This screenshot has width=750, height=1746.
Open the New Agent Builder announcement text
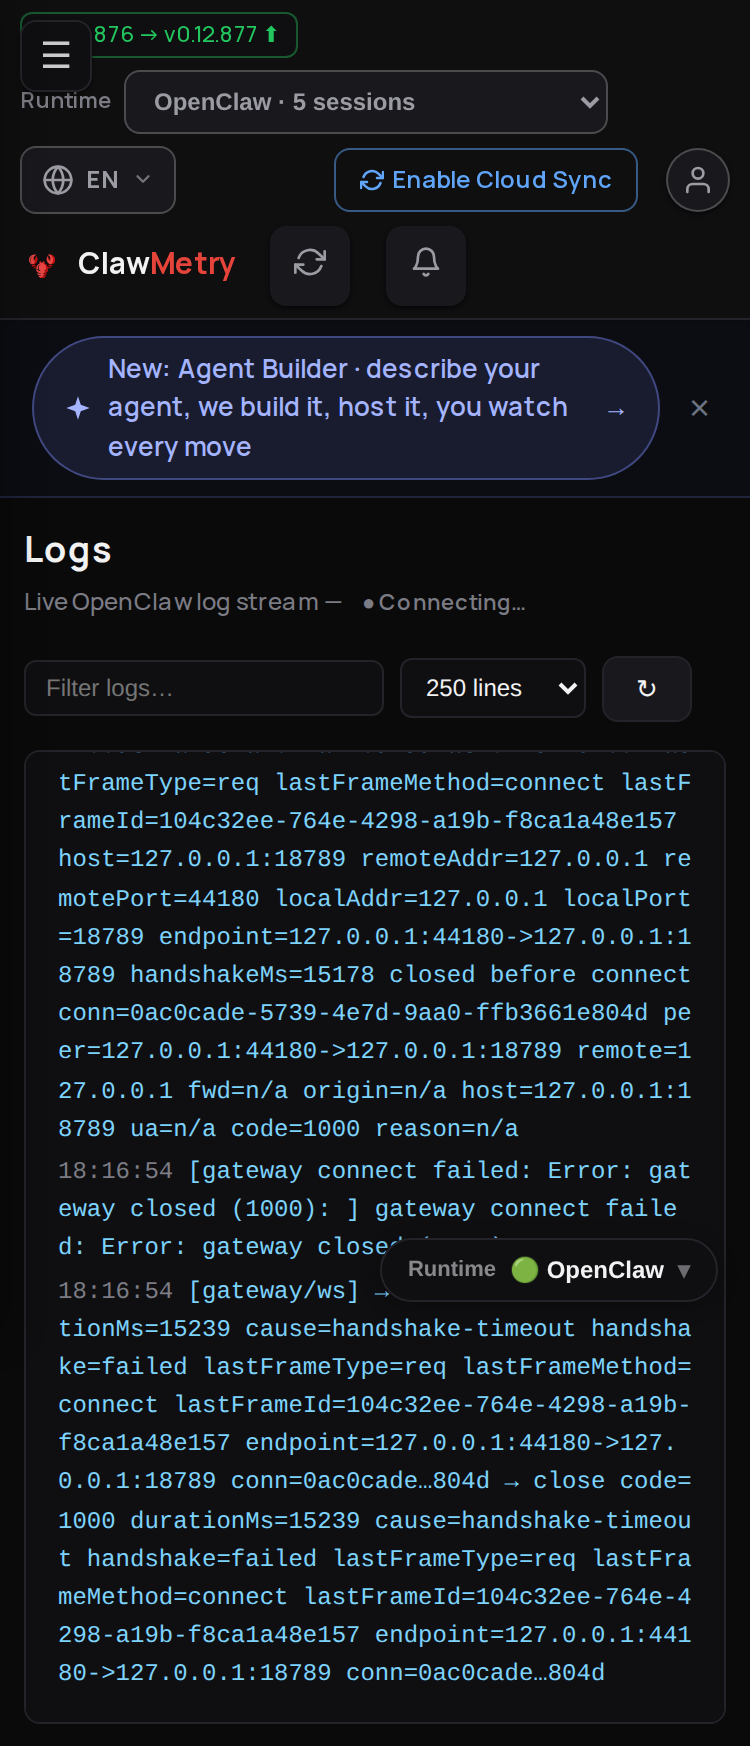click(x=338, y=408)
